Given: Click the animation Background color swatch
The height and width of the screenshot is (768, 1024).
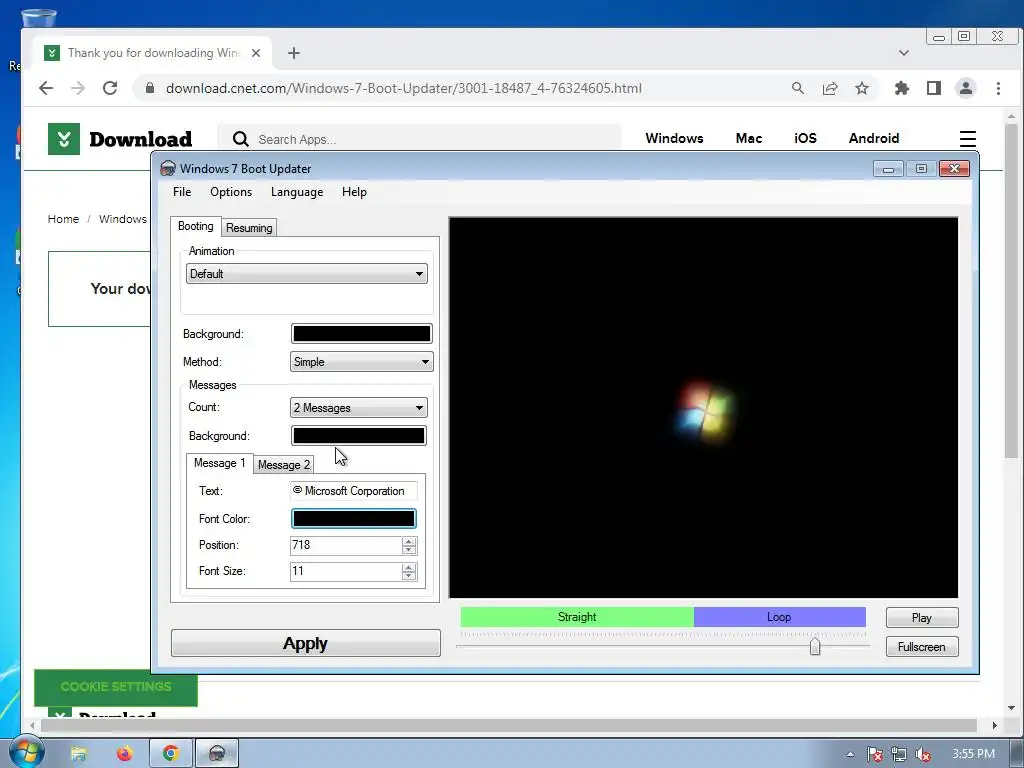Looking at the screenshot, I should click(361, 334).
